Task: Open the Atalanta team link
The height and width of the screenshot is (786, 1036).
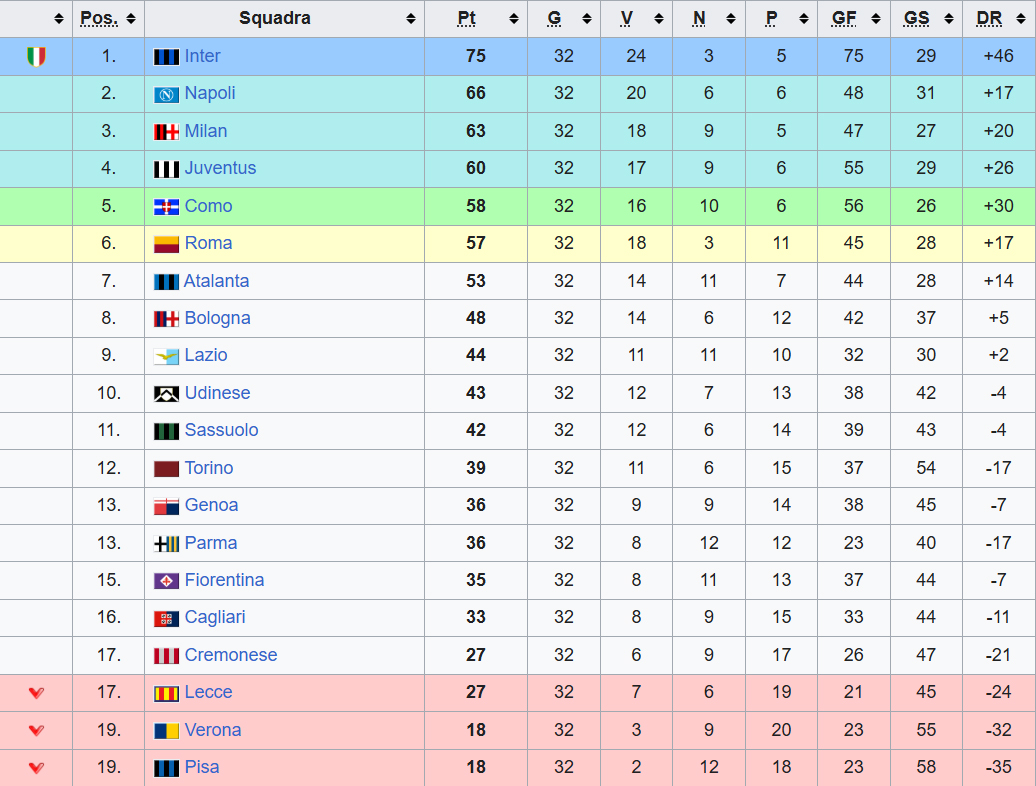Action: point(216,281)
